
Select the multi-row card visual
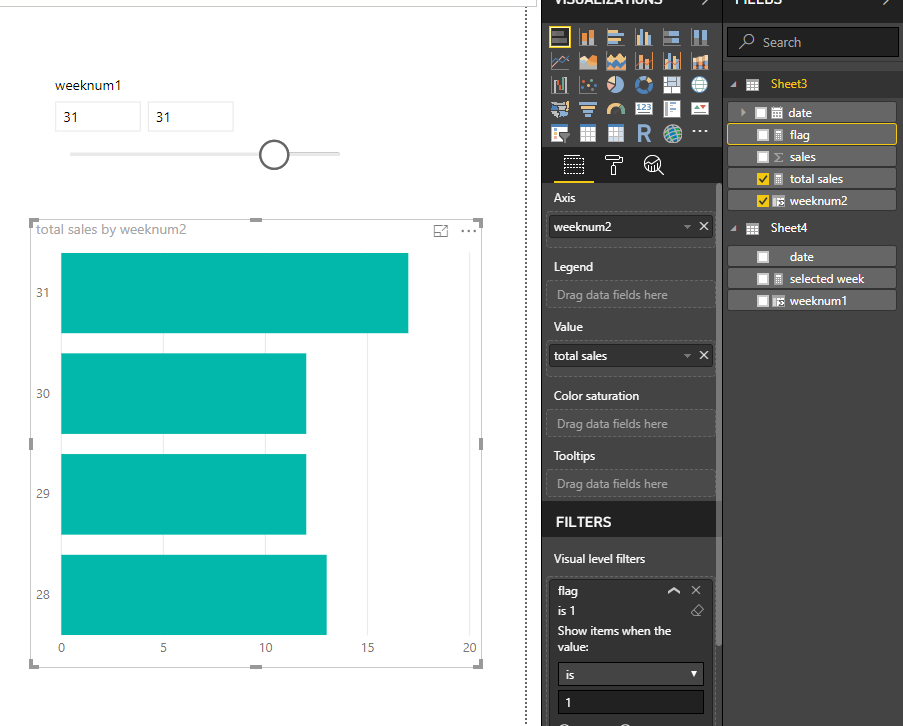[671, 109]
